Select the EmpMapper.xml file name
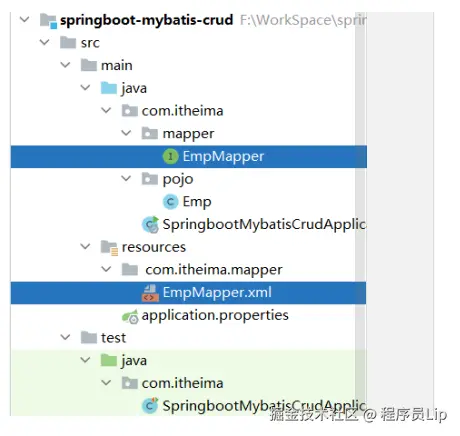The width and height of the screenshot is (460, 436). click(x=217, y=293)
